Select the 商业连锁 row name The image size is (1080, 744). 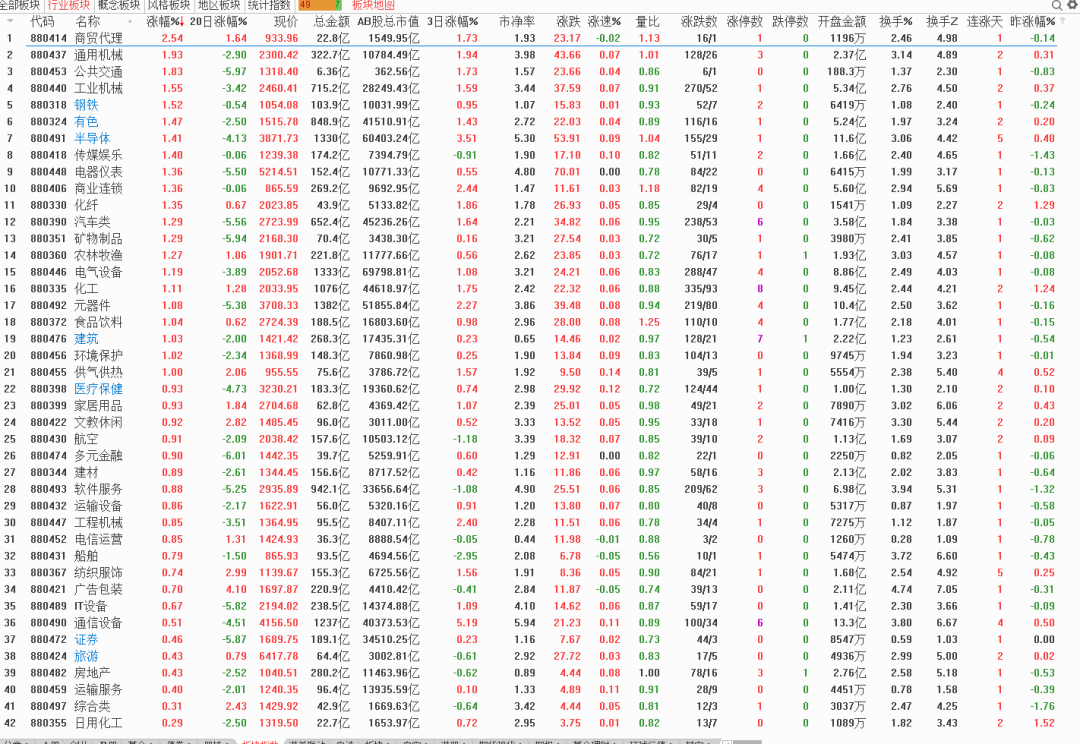[x=98, y=188]
